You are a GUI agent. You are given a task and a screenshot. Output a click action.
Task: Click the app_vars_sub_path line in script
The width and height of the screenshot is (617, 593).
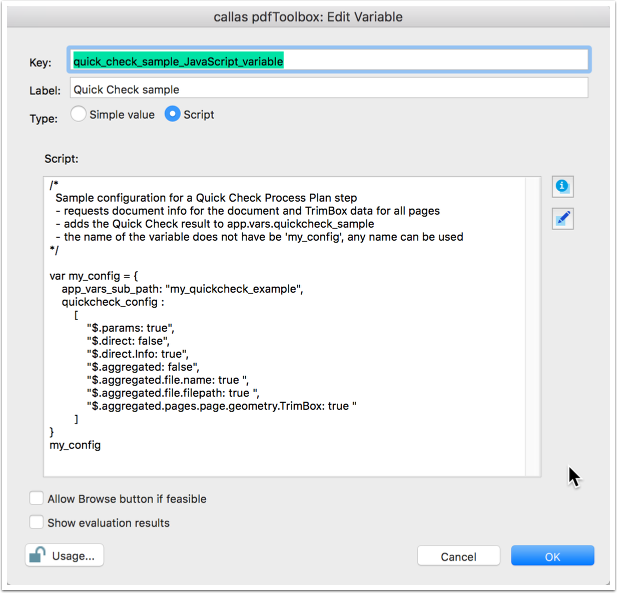tap(182, 289)
